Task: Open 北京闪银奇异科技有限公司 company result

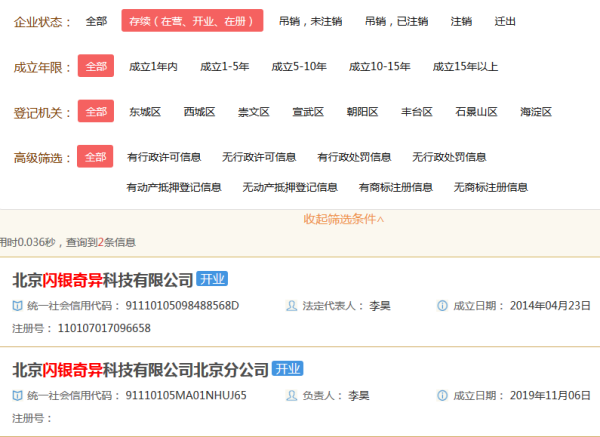Action: point(103,280)
